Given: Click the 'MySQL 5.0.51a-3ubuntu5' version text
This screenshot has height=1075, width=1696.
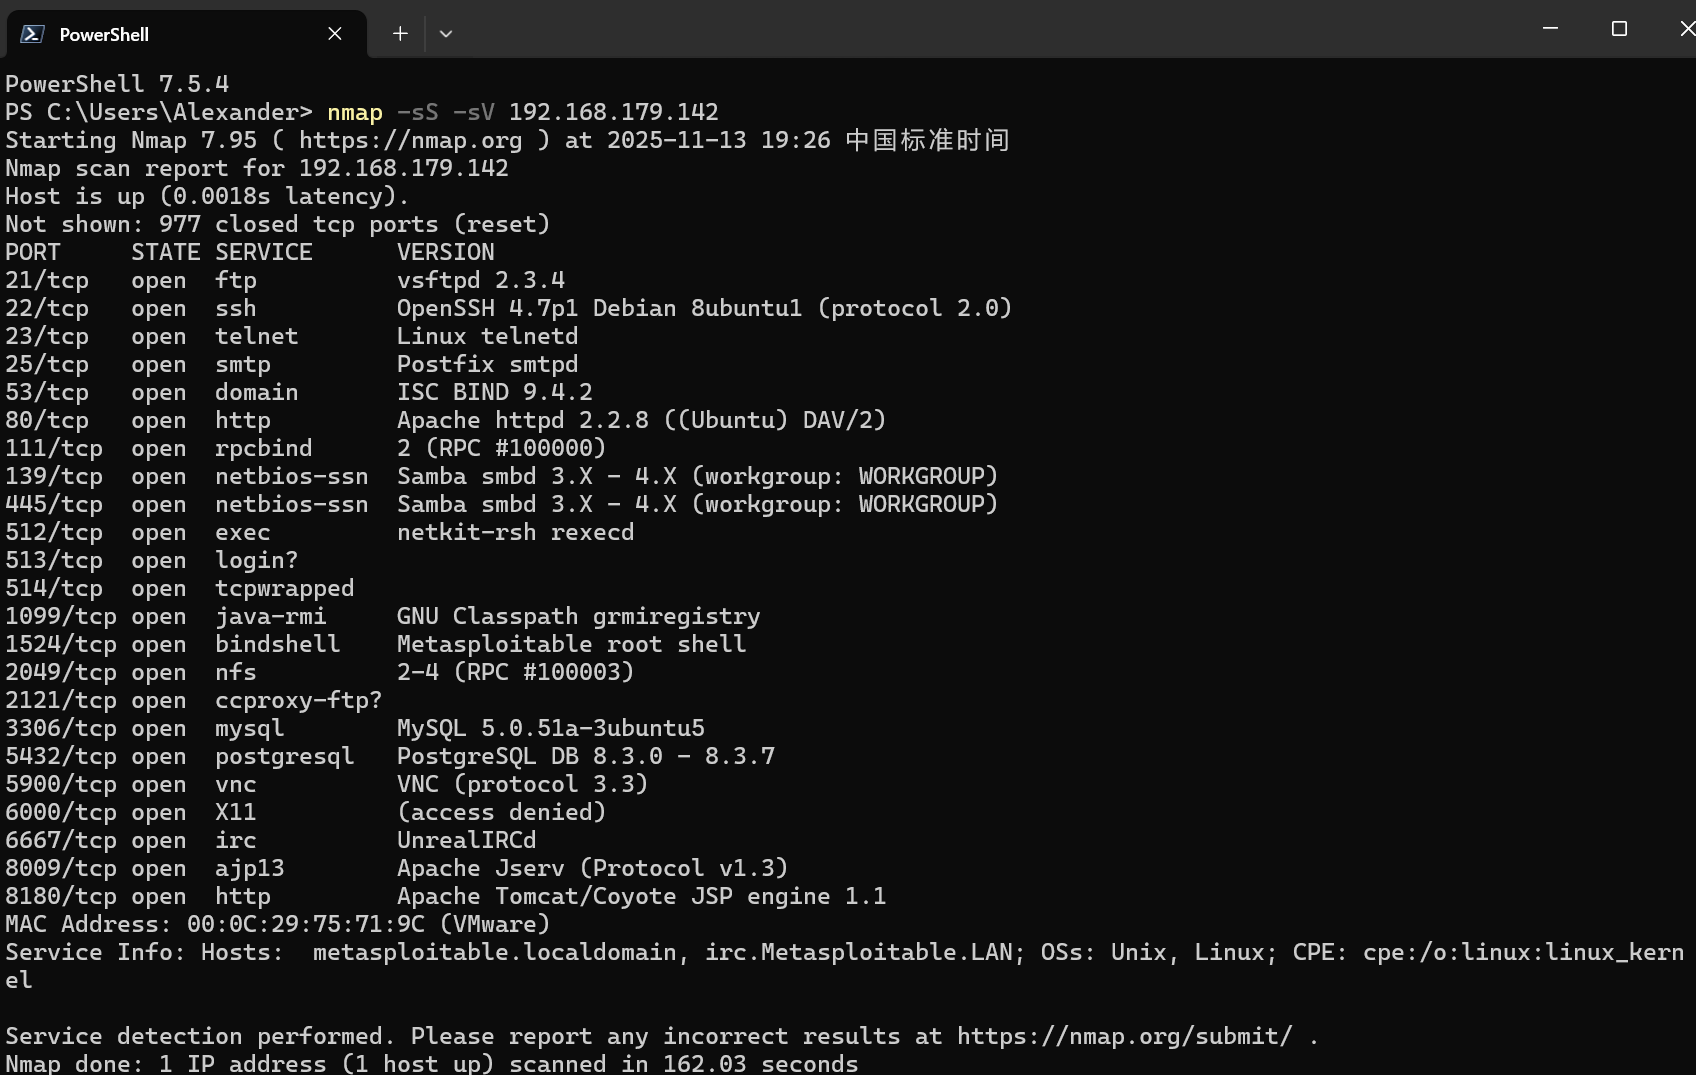Looking at the screenshot, I should [x=551, y=728].
